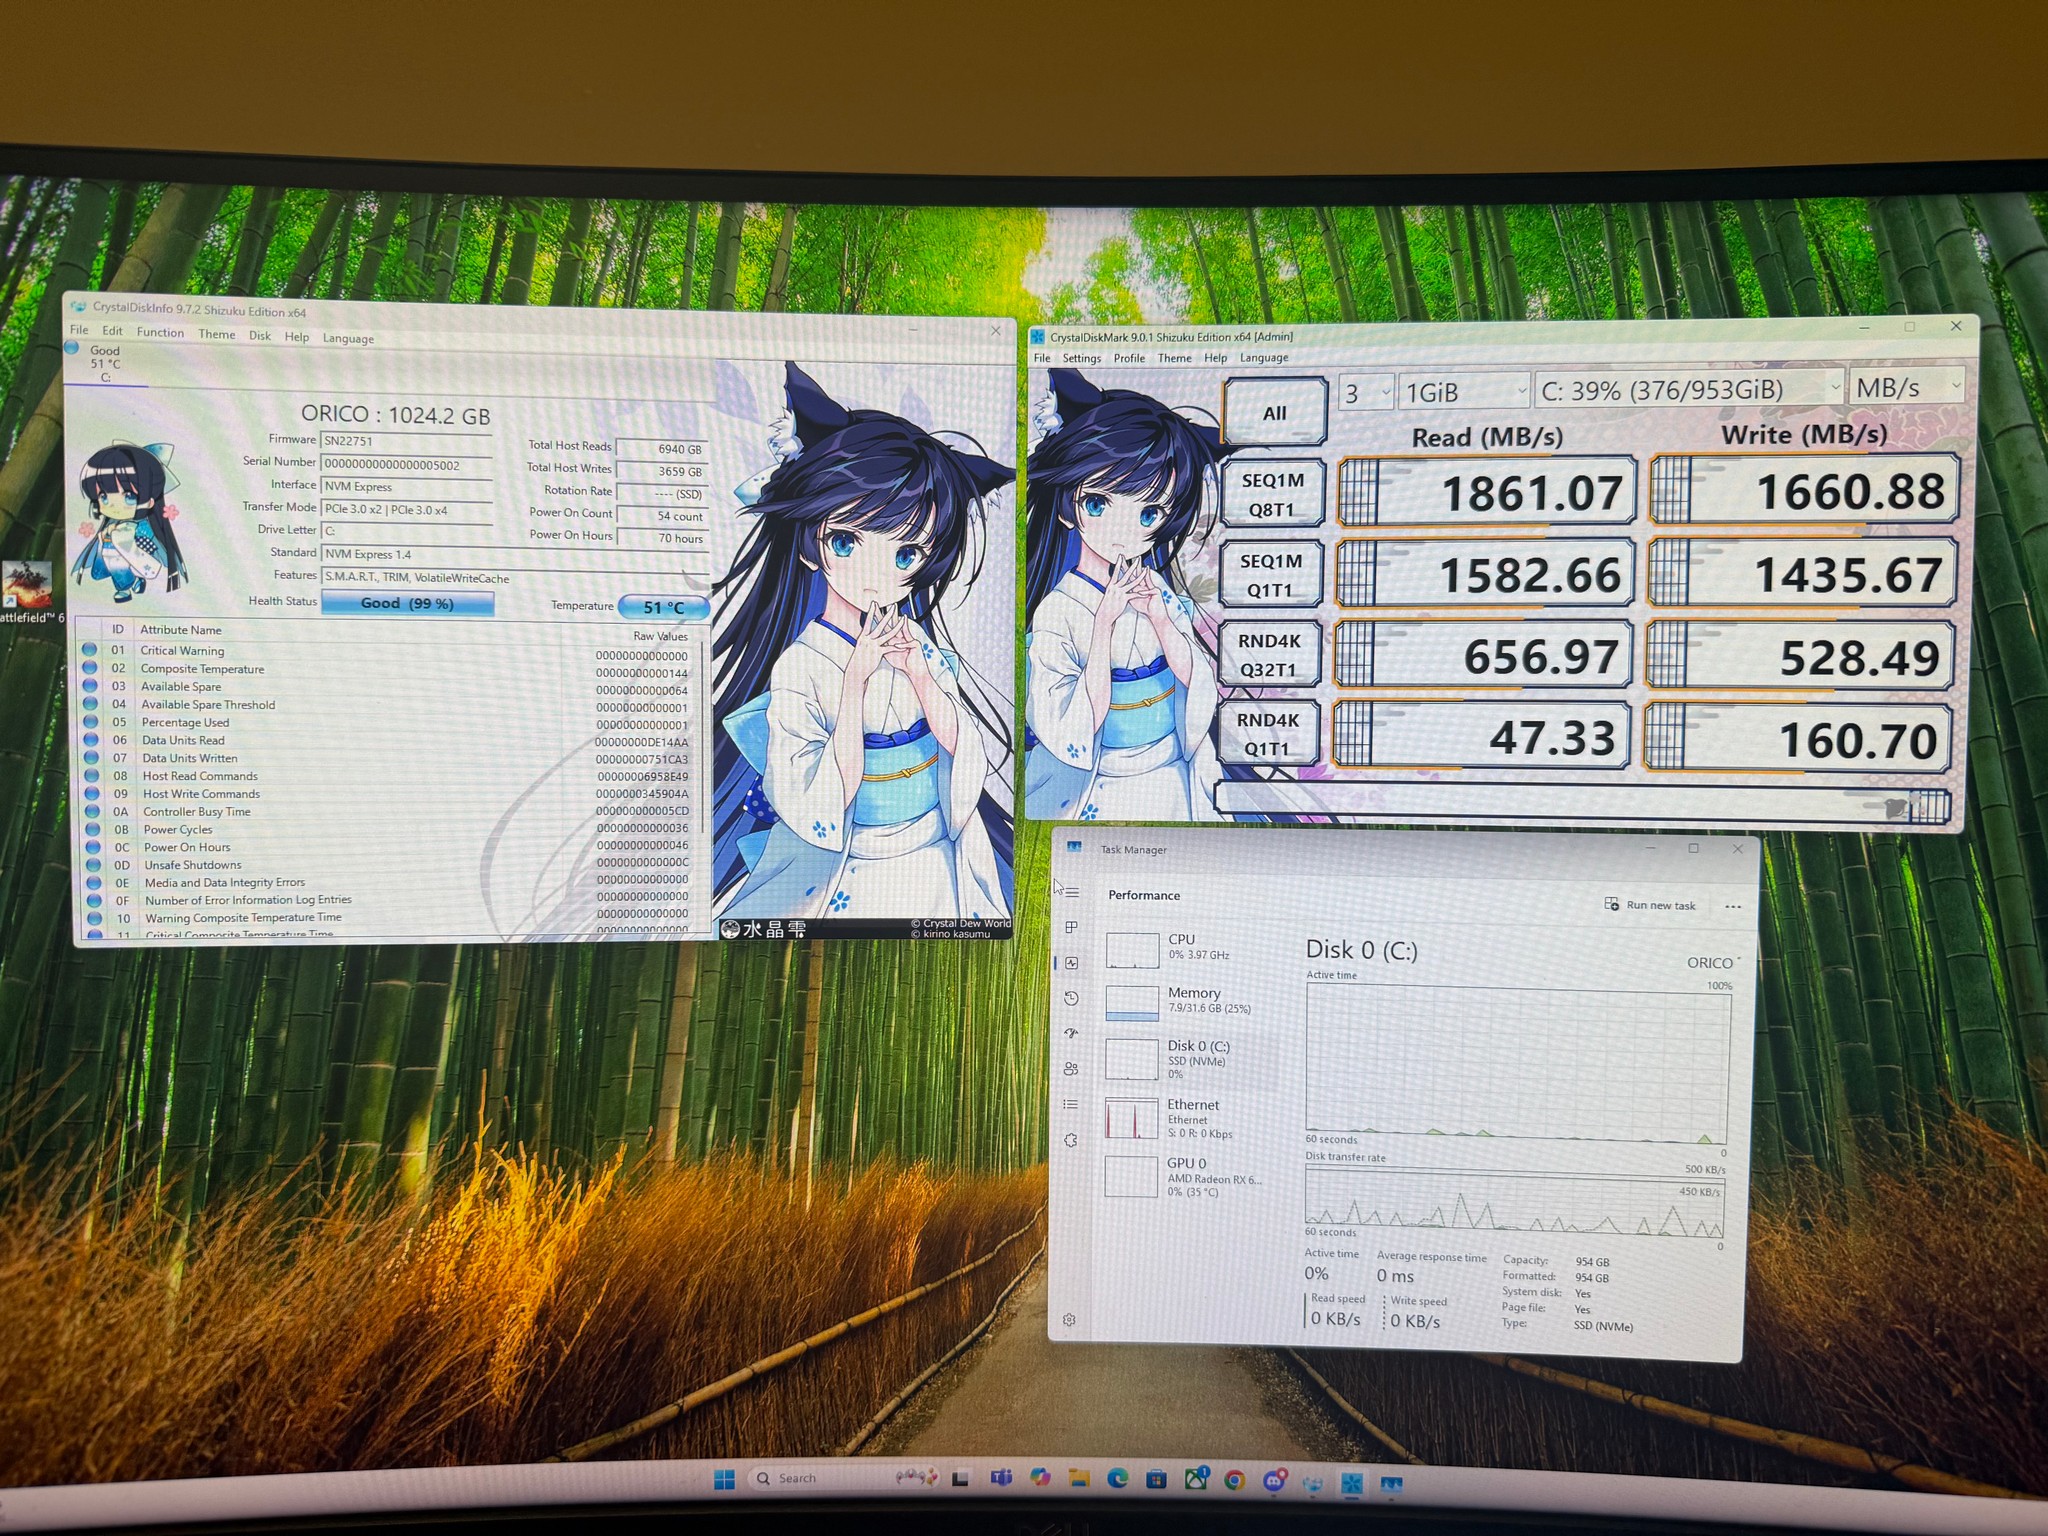Open Processes page in Task Manager sidebar
The image size is (2048, 1536).
point(1072,927)
